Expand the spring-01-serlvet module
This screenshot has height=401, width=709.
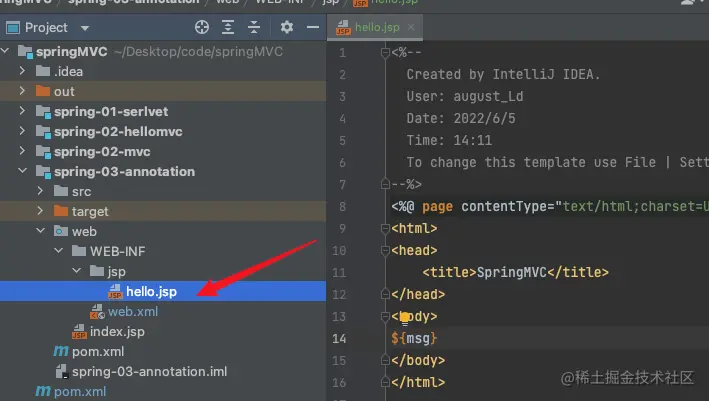click(22, 111)
